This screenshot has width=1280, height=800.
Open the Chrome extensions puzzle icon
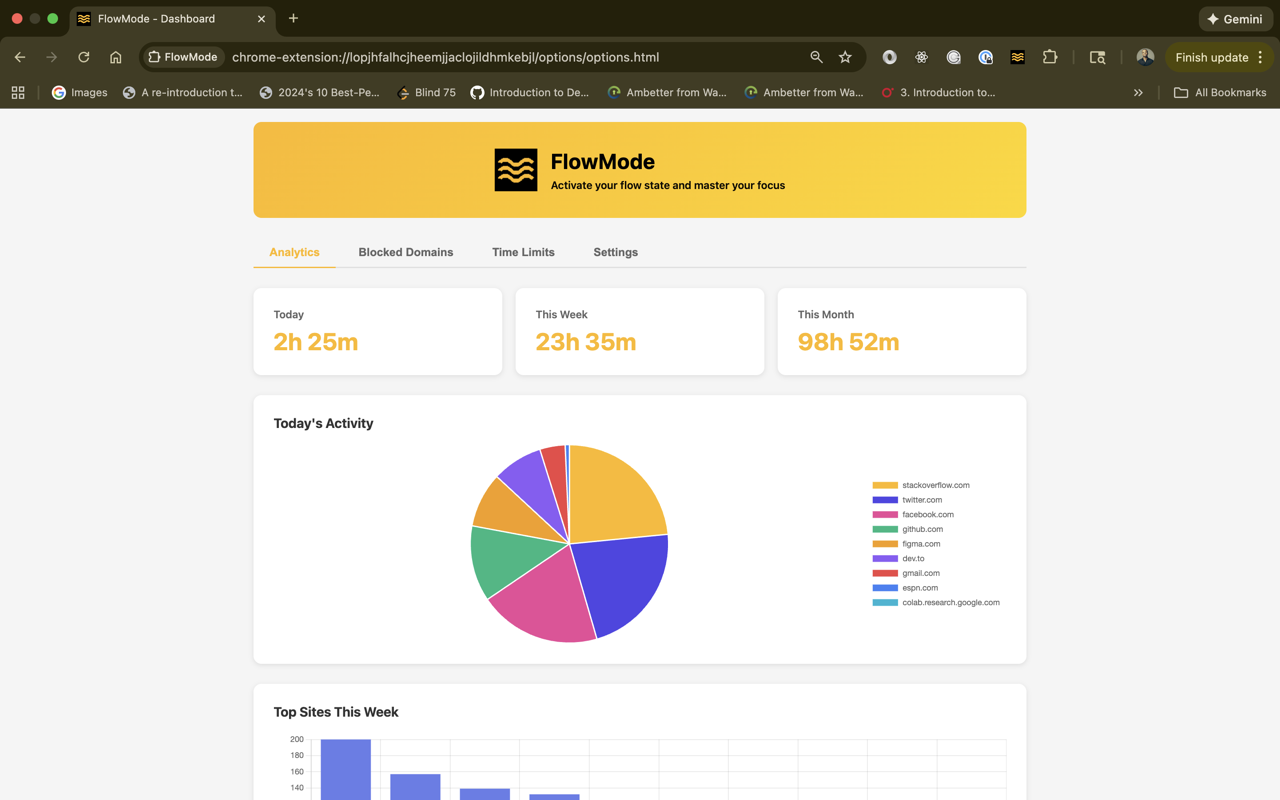(1050, 57)
